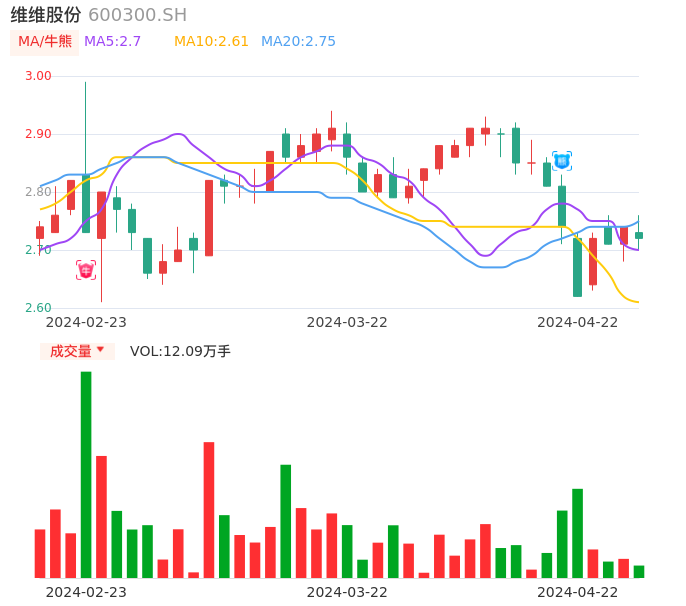Click the red bull marker icon
Screen dimensions: 686x606
pos(86,270)
